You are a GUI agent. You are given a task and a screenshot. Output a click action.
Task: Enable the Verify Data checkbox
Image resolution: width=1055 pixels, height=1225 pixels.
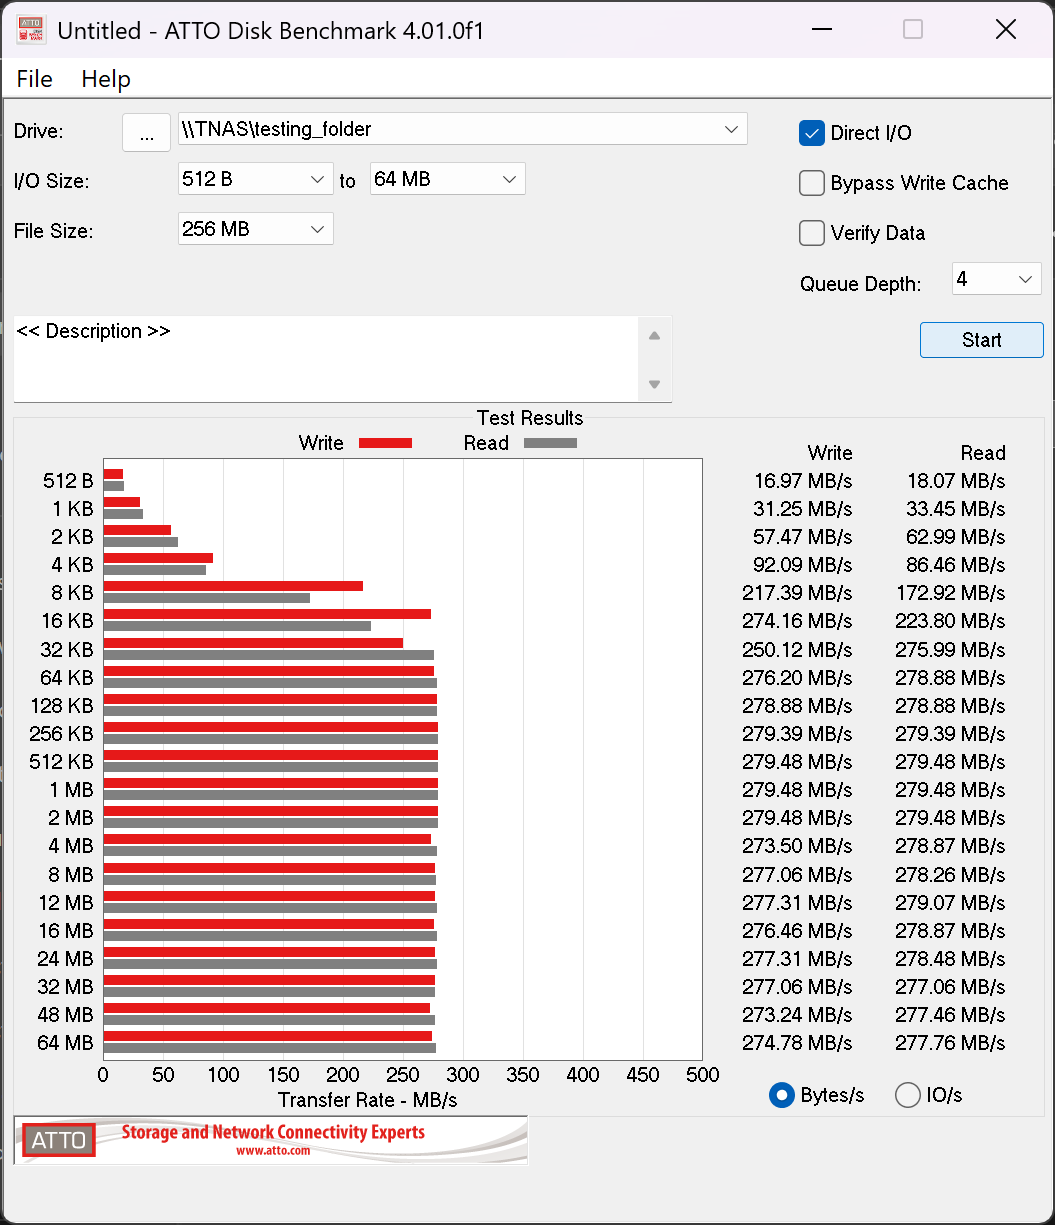(811, 233)
